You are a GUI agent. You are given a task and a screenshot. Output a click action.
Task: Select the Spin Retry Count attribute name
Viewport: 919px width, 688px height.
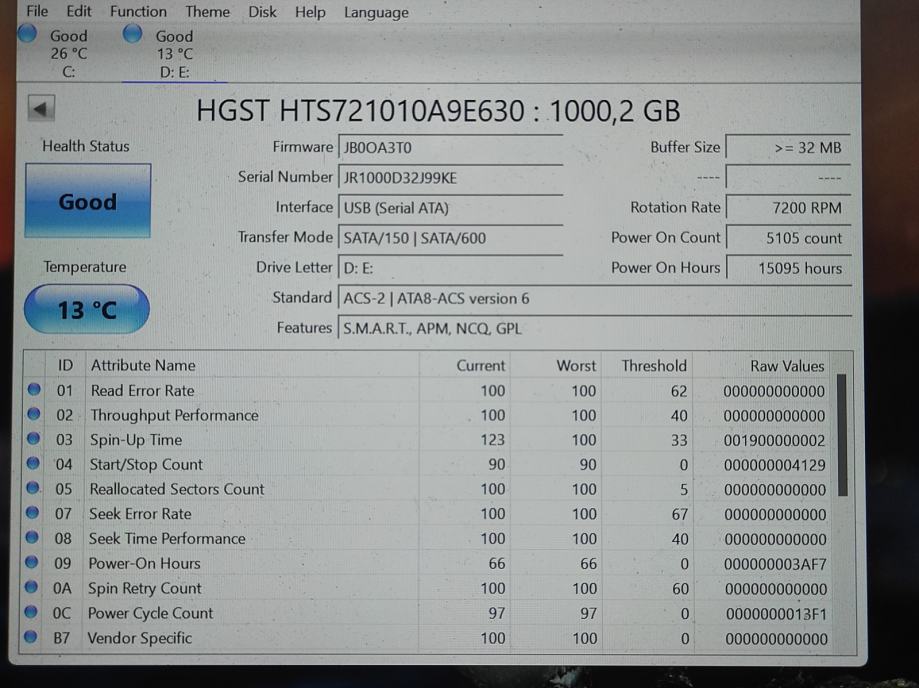pyautogui.click(x=145, y=588)
